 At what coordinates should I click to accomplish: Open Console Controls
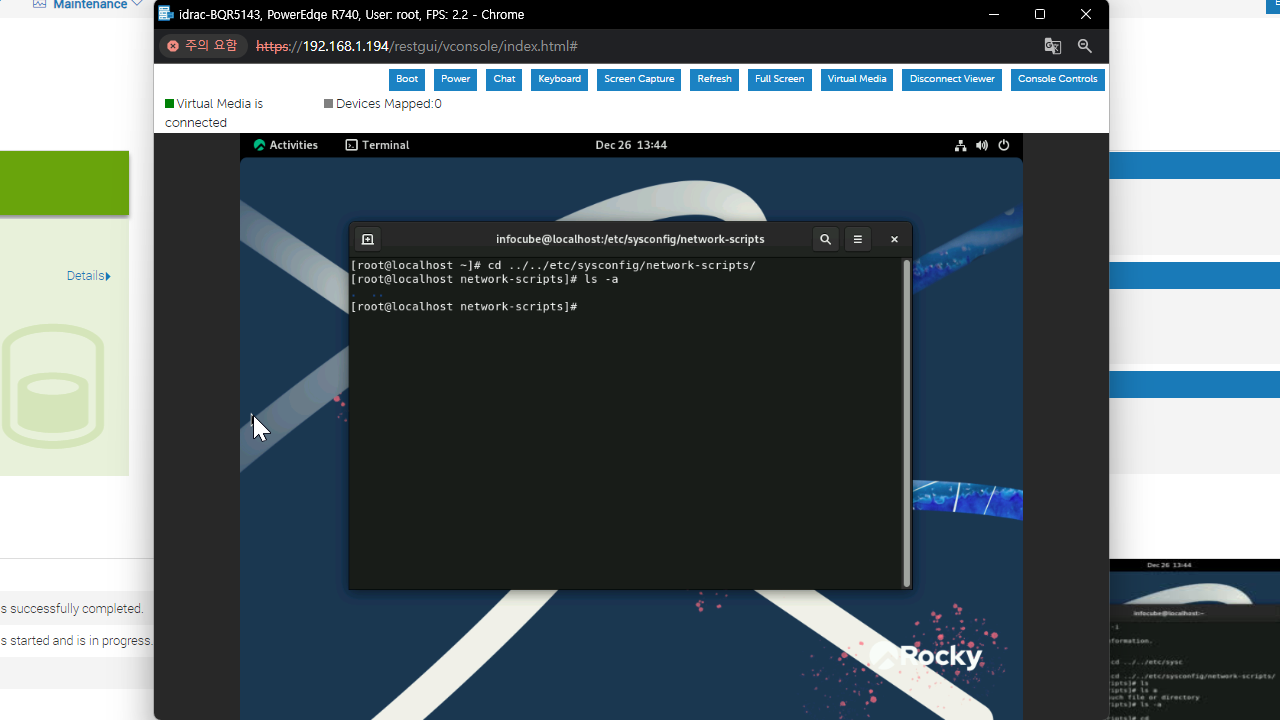point(1057,79)
